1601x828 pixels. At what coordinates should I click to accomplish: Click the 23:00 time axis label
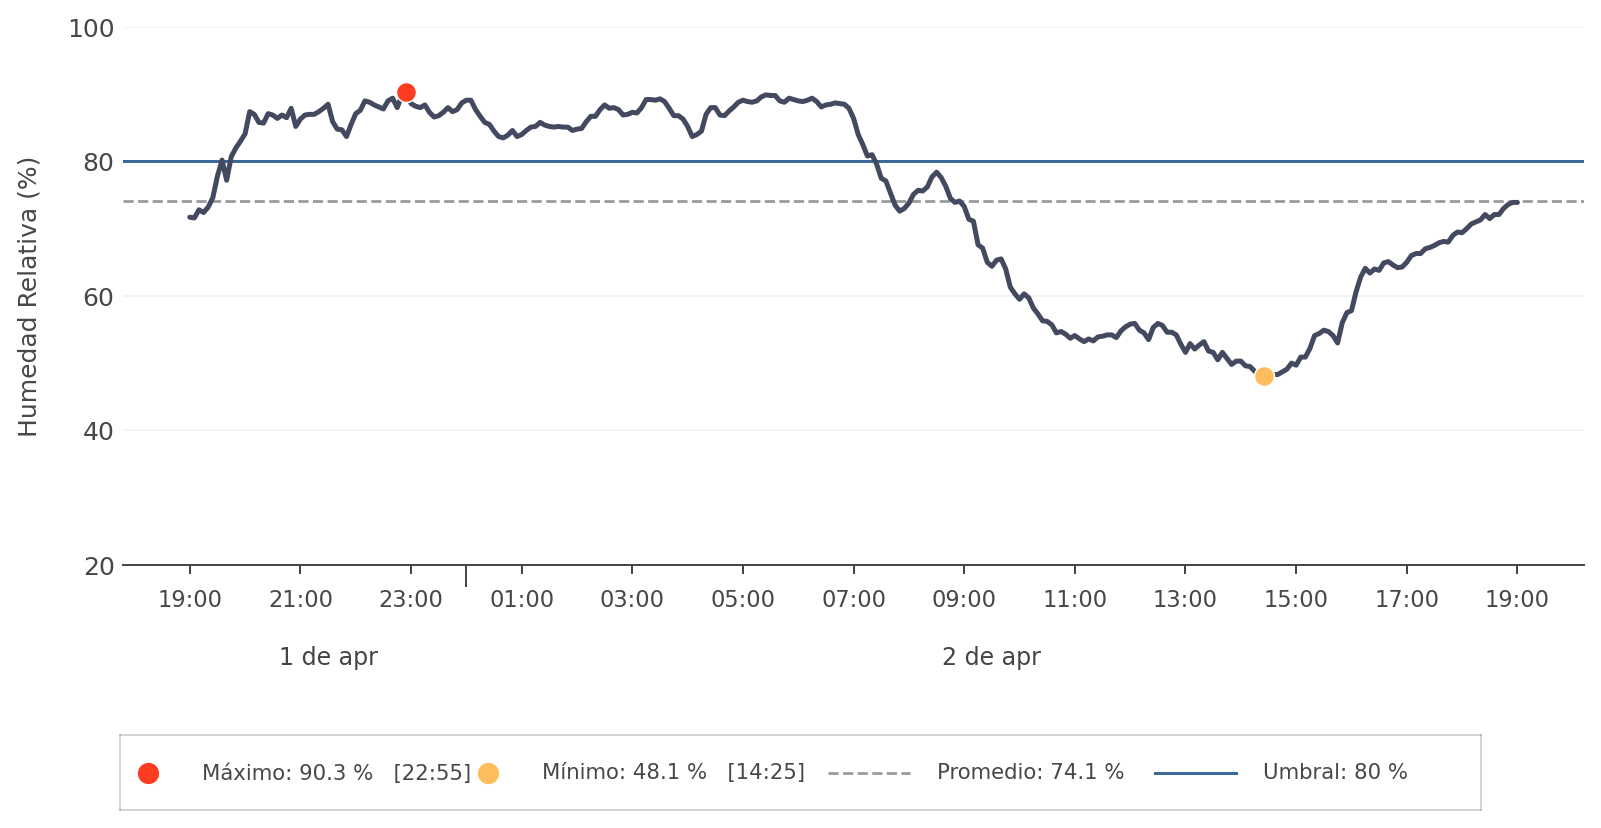pyautogui.click(x=411, y=600)
